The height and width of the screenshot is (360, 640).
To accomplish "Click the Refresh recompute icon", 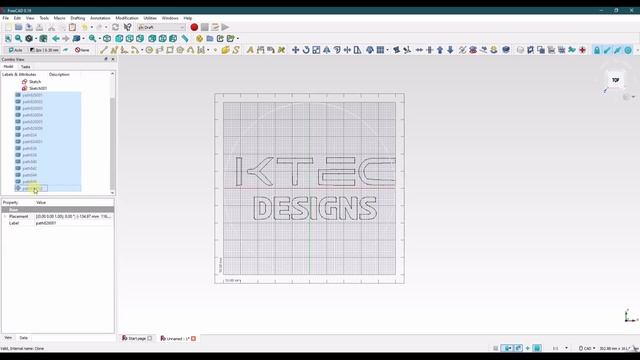I will tap(116, 27).
